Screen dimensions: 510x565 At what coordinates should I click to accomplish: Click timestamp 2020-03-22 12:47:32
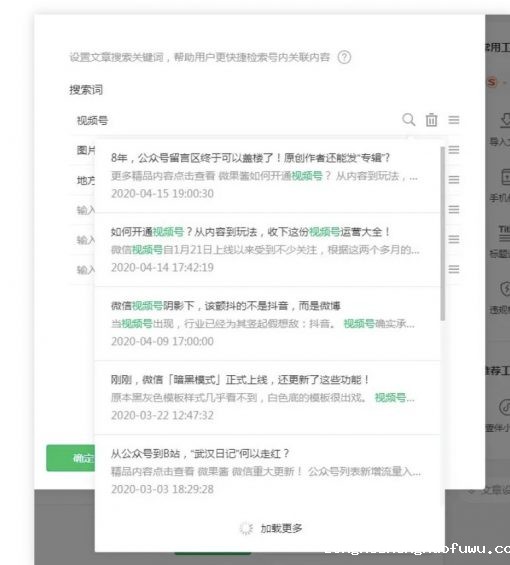coord(162,415)
